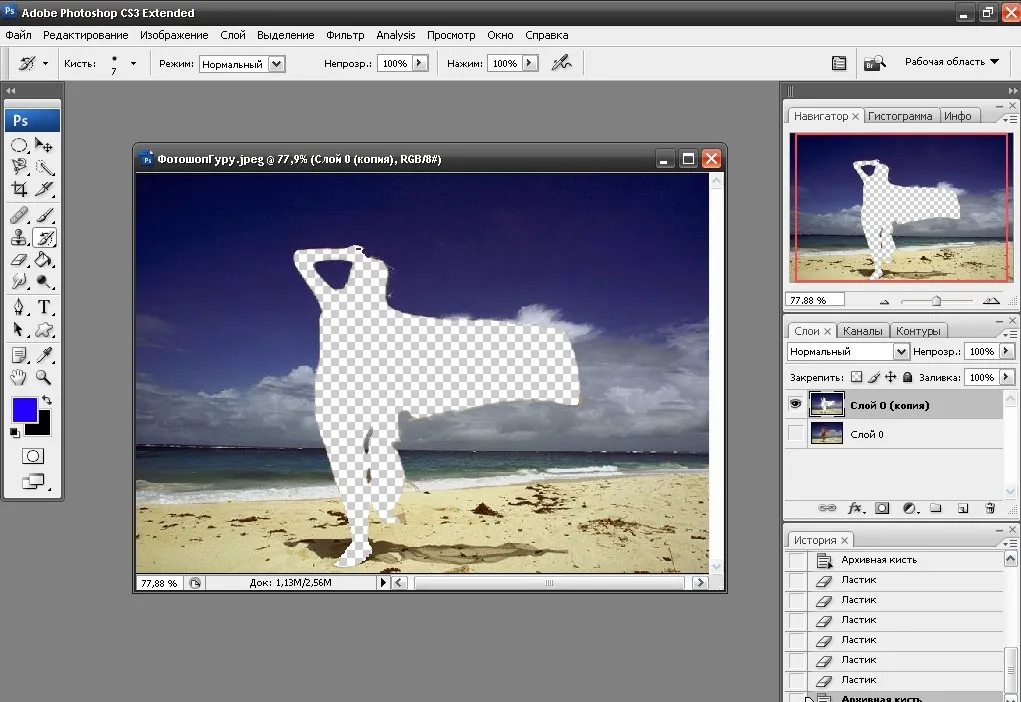This screenshot has height=702, width=1021.
Task: Delete layer with trash icon
Action: point(990,508)
